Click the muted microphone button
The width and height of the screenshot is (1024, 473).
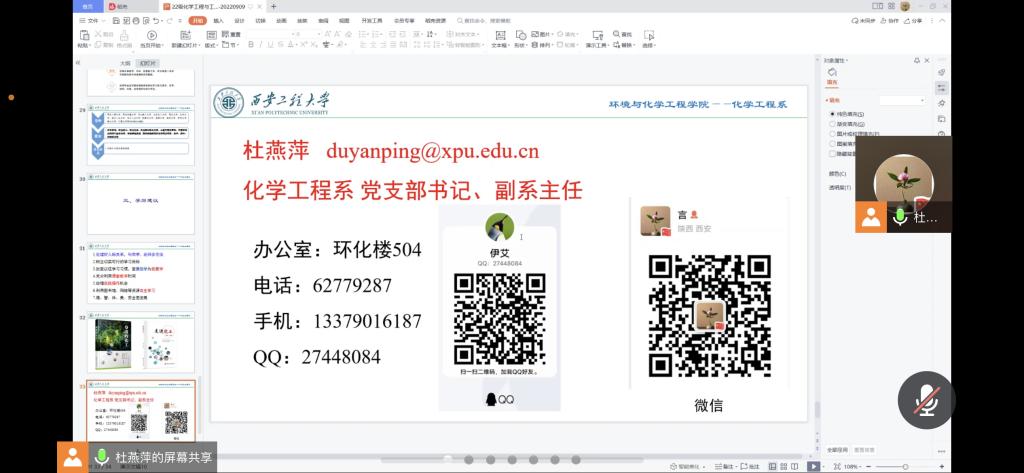coord(926,400)
